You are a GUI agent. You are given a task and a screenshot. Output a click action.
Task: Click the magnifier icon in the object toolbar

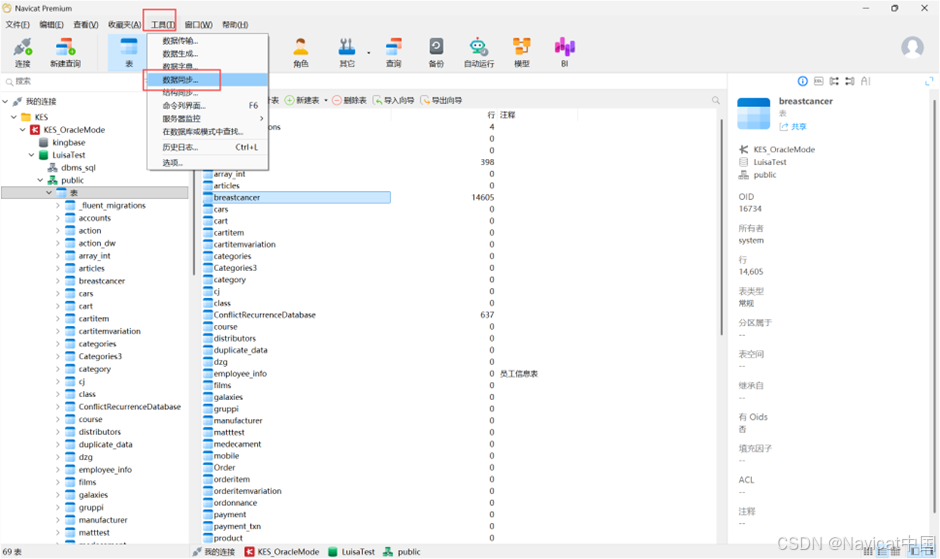715,100
